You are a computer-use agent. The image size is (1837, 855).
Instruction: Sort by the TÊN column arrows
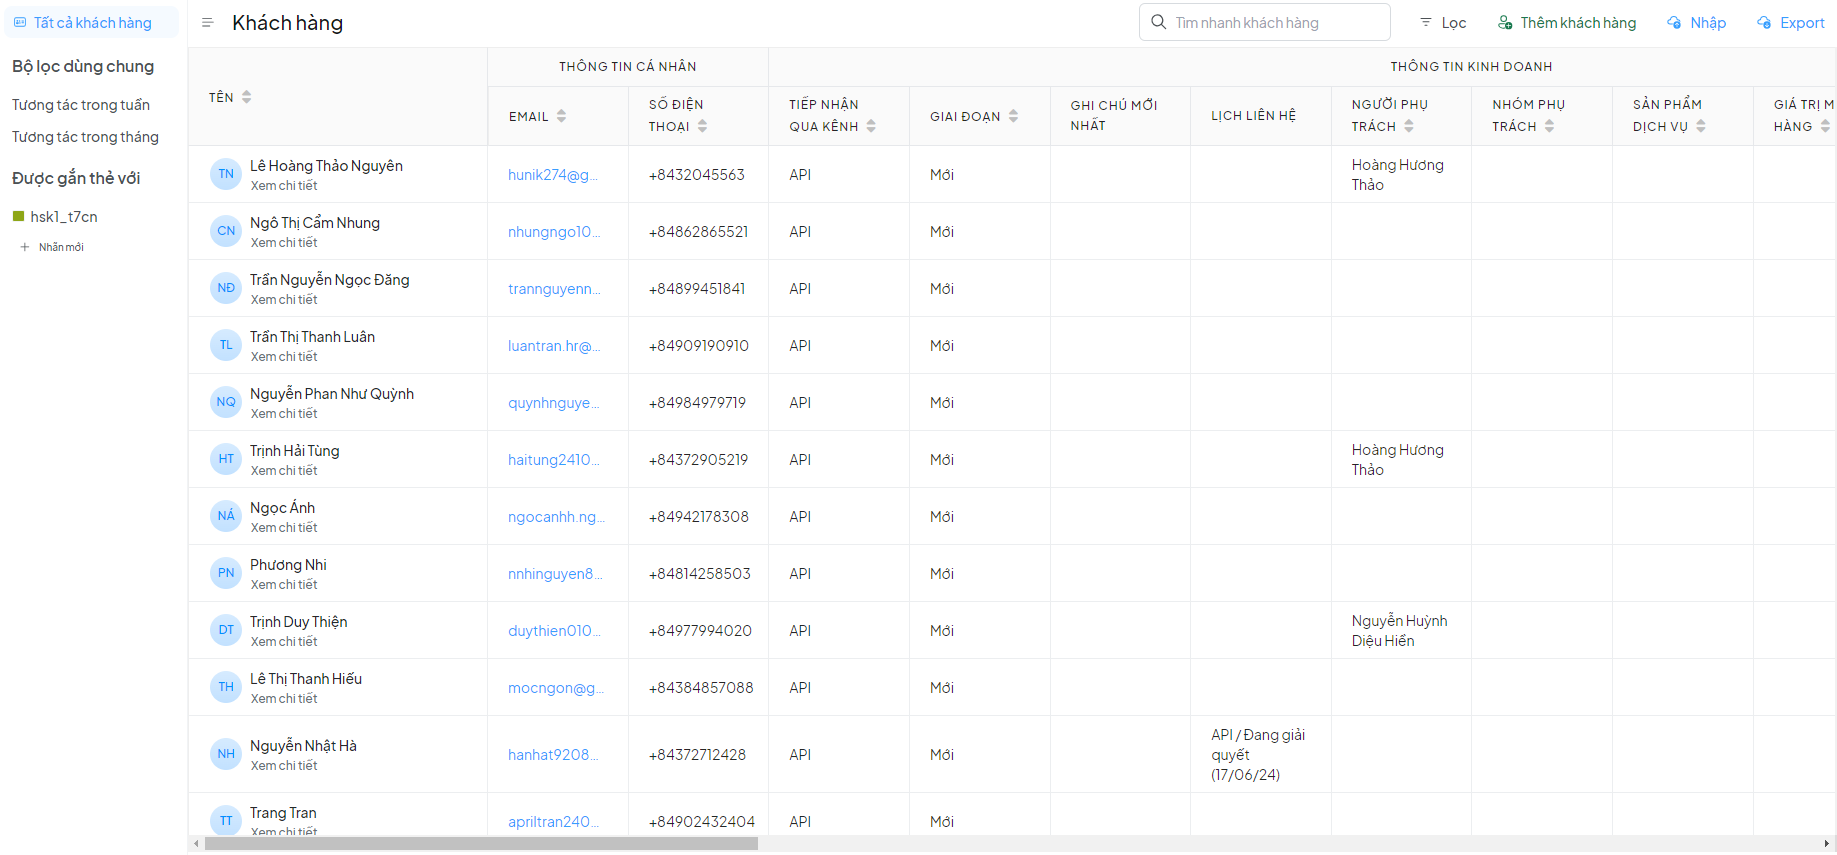(247, 97)
